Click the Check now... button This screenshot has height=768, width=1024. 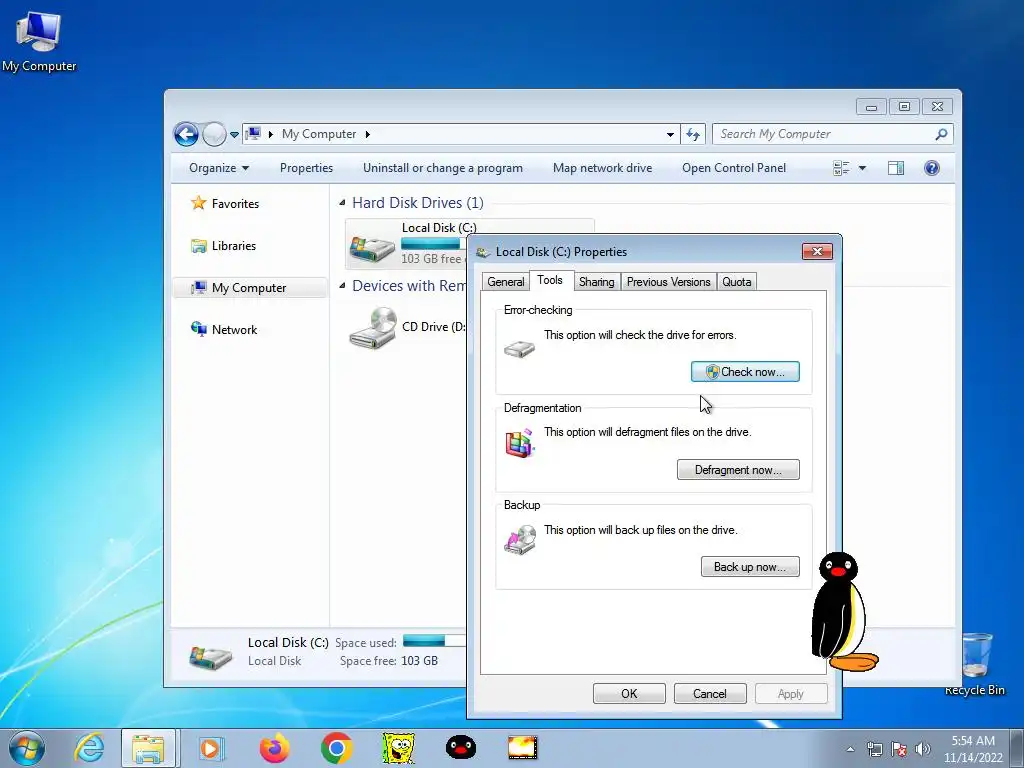[x=745, y=372]
